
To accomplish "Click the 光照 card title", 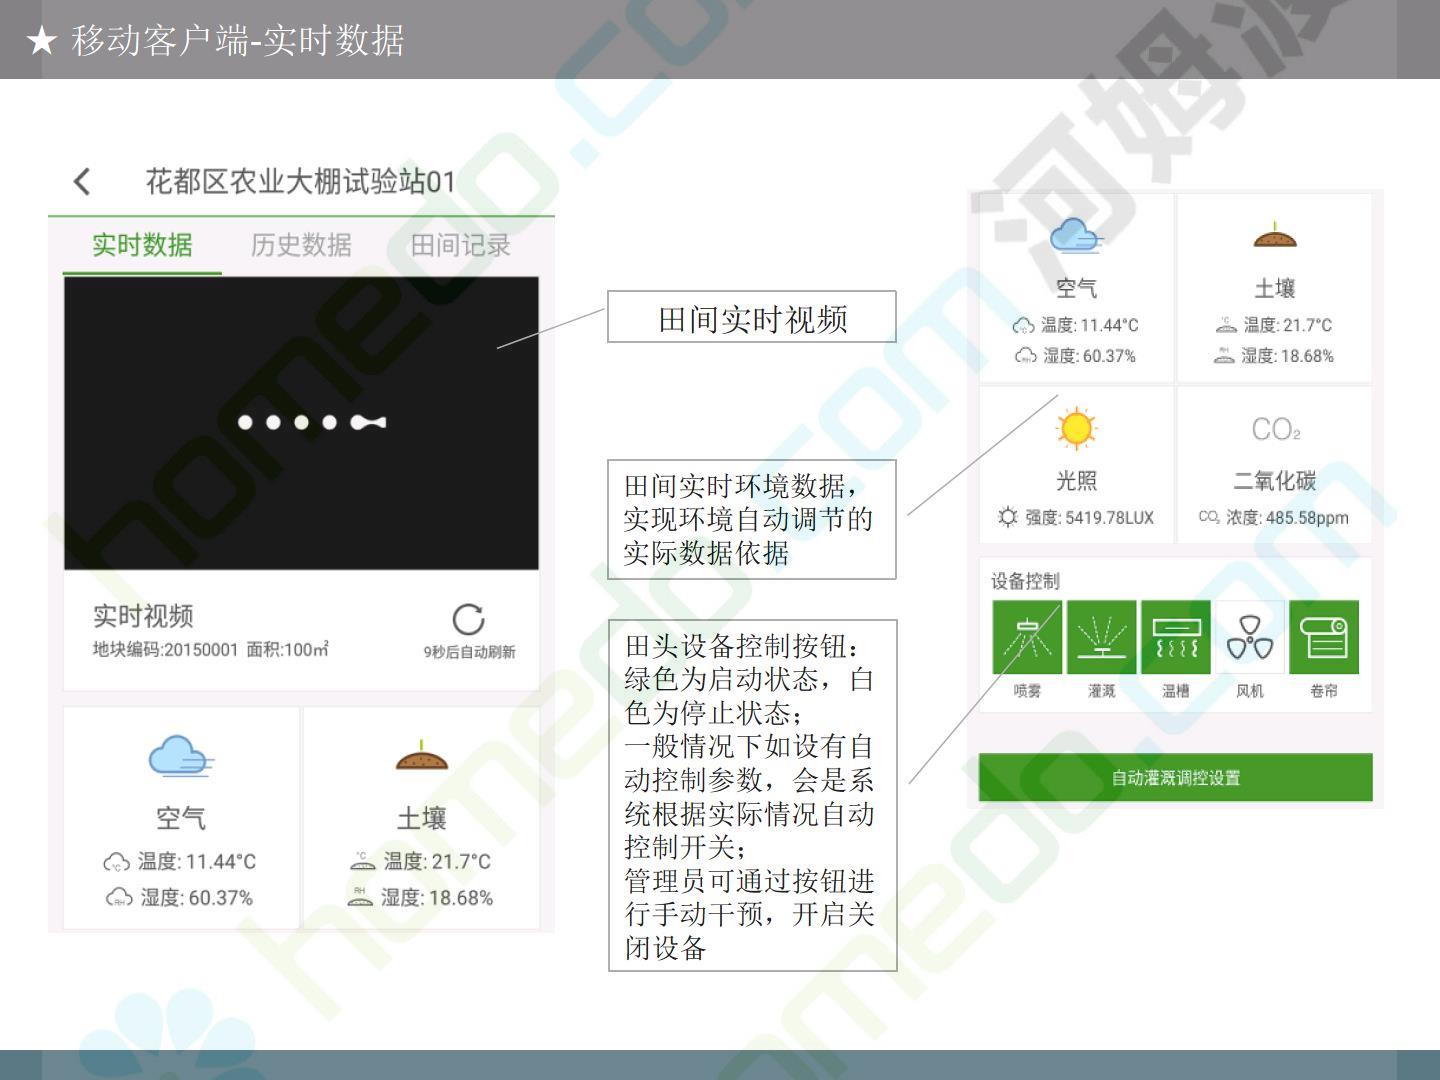I will 1076,481.
